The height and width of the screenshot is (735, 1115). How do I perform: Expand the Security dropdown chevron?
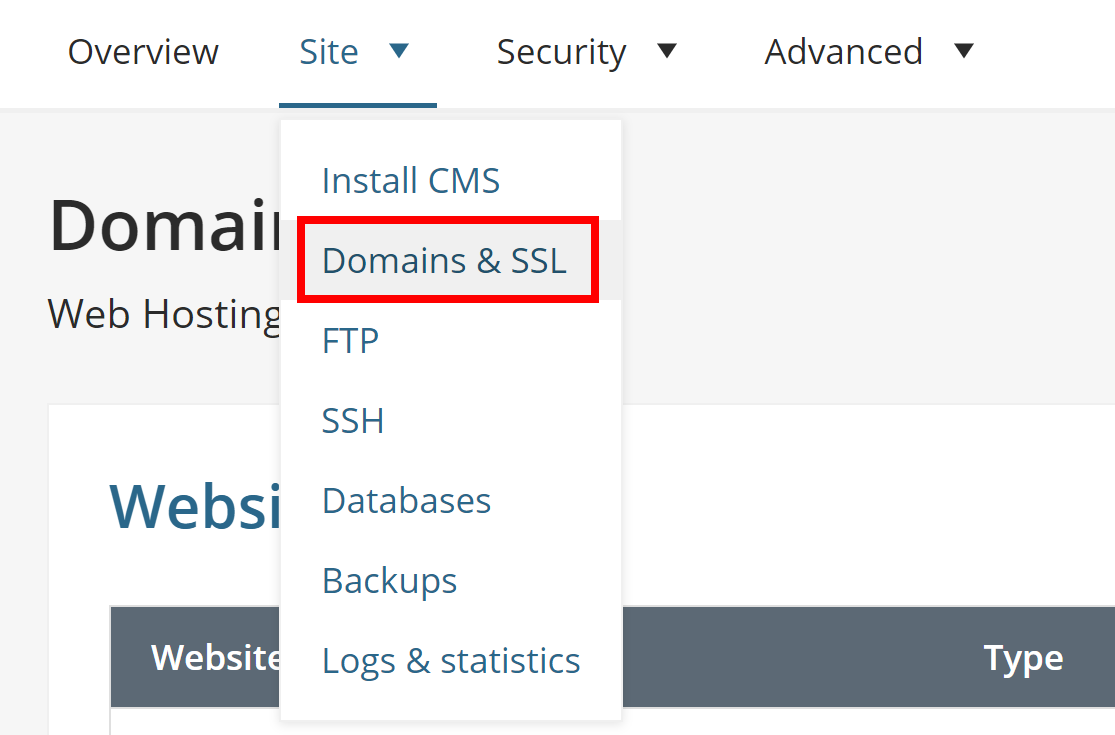click(668, 52)
